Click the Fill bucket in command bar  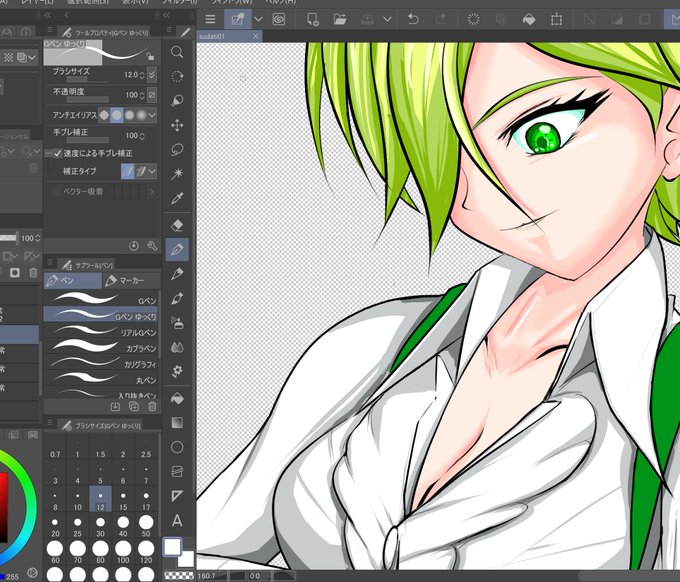point(529,19)
